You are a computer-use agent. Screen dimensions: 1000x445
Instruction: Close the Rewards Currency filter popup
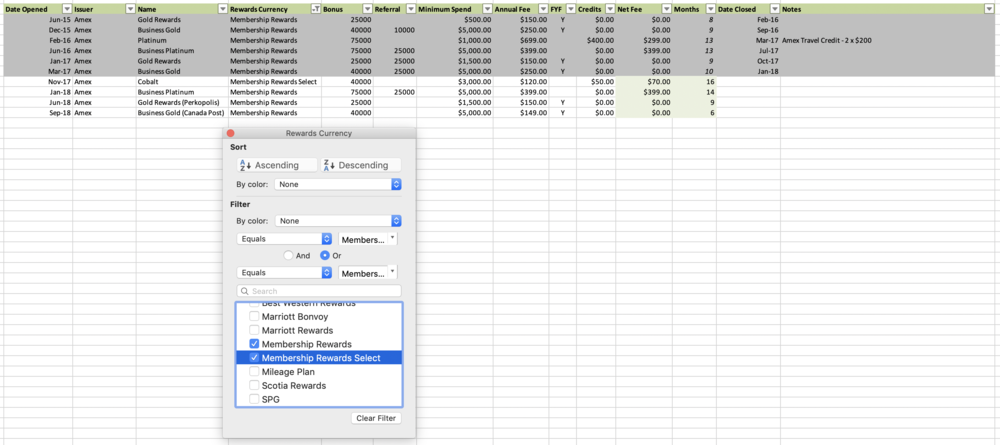(x=230, y=133)
